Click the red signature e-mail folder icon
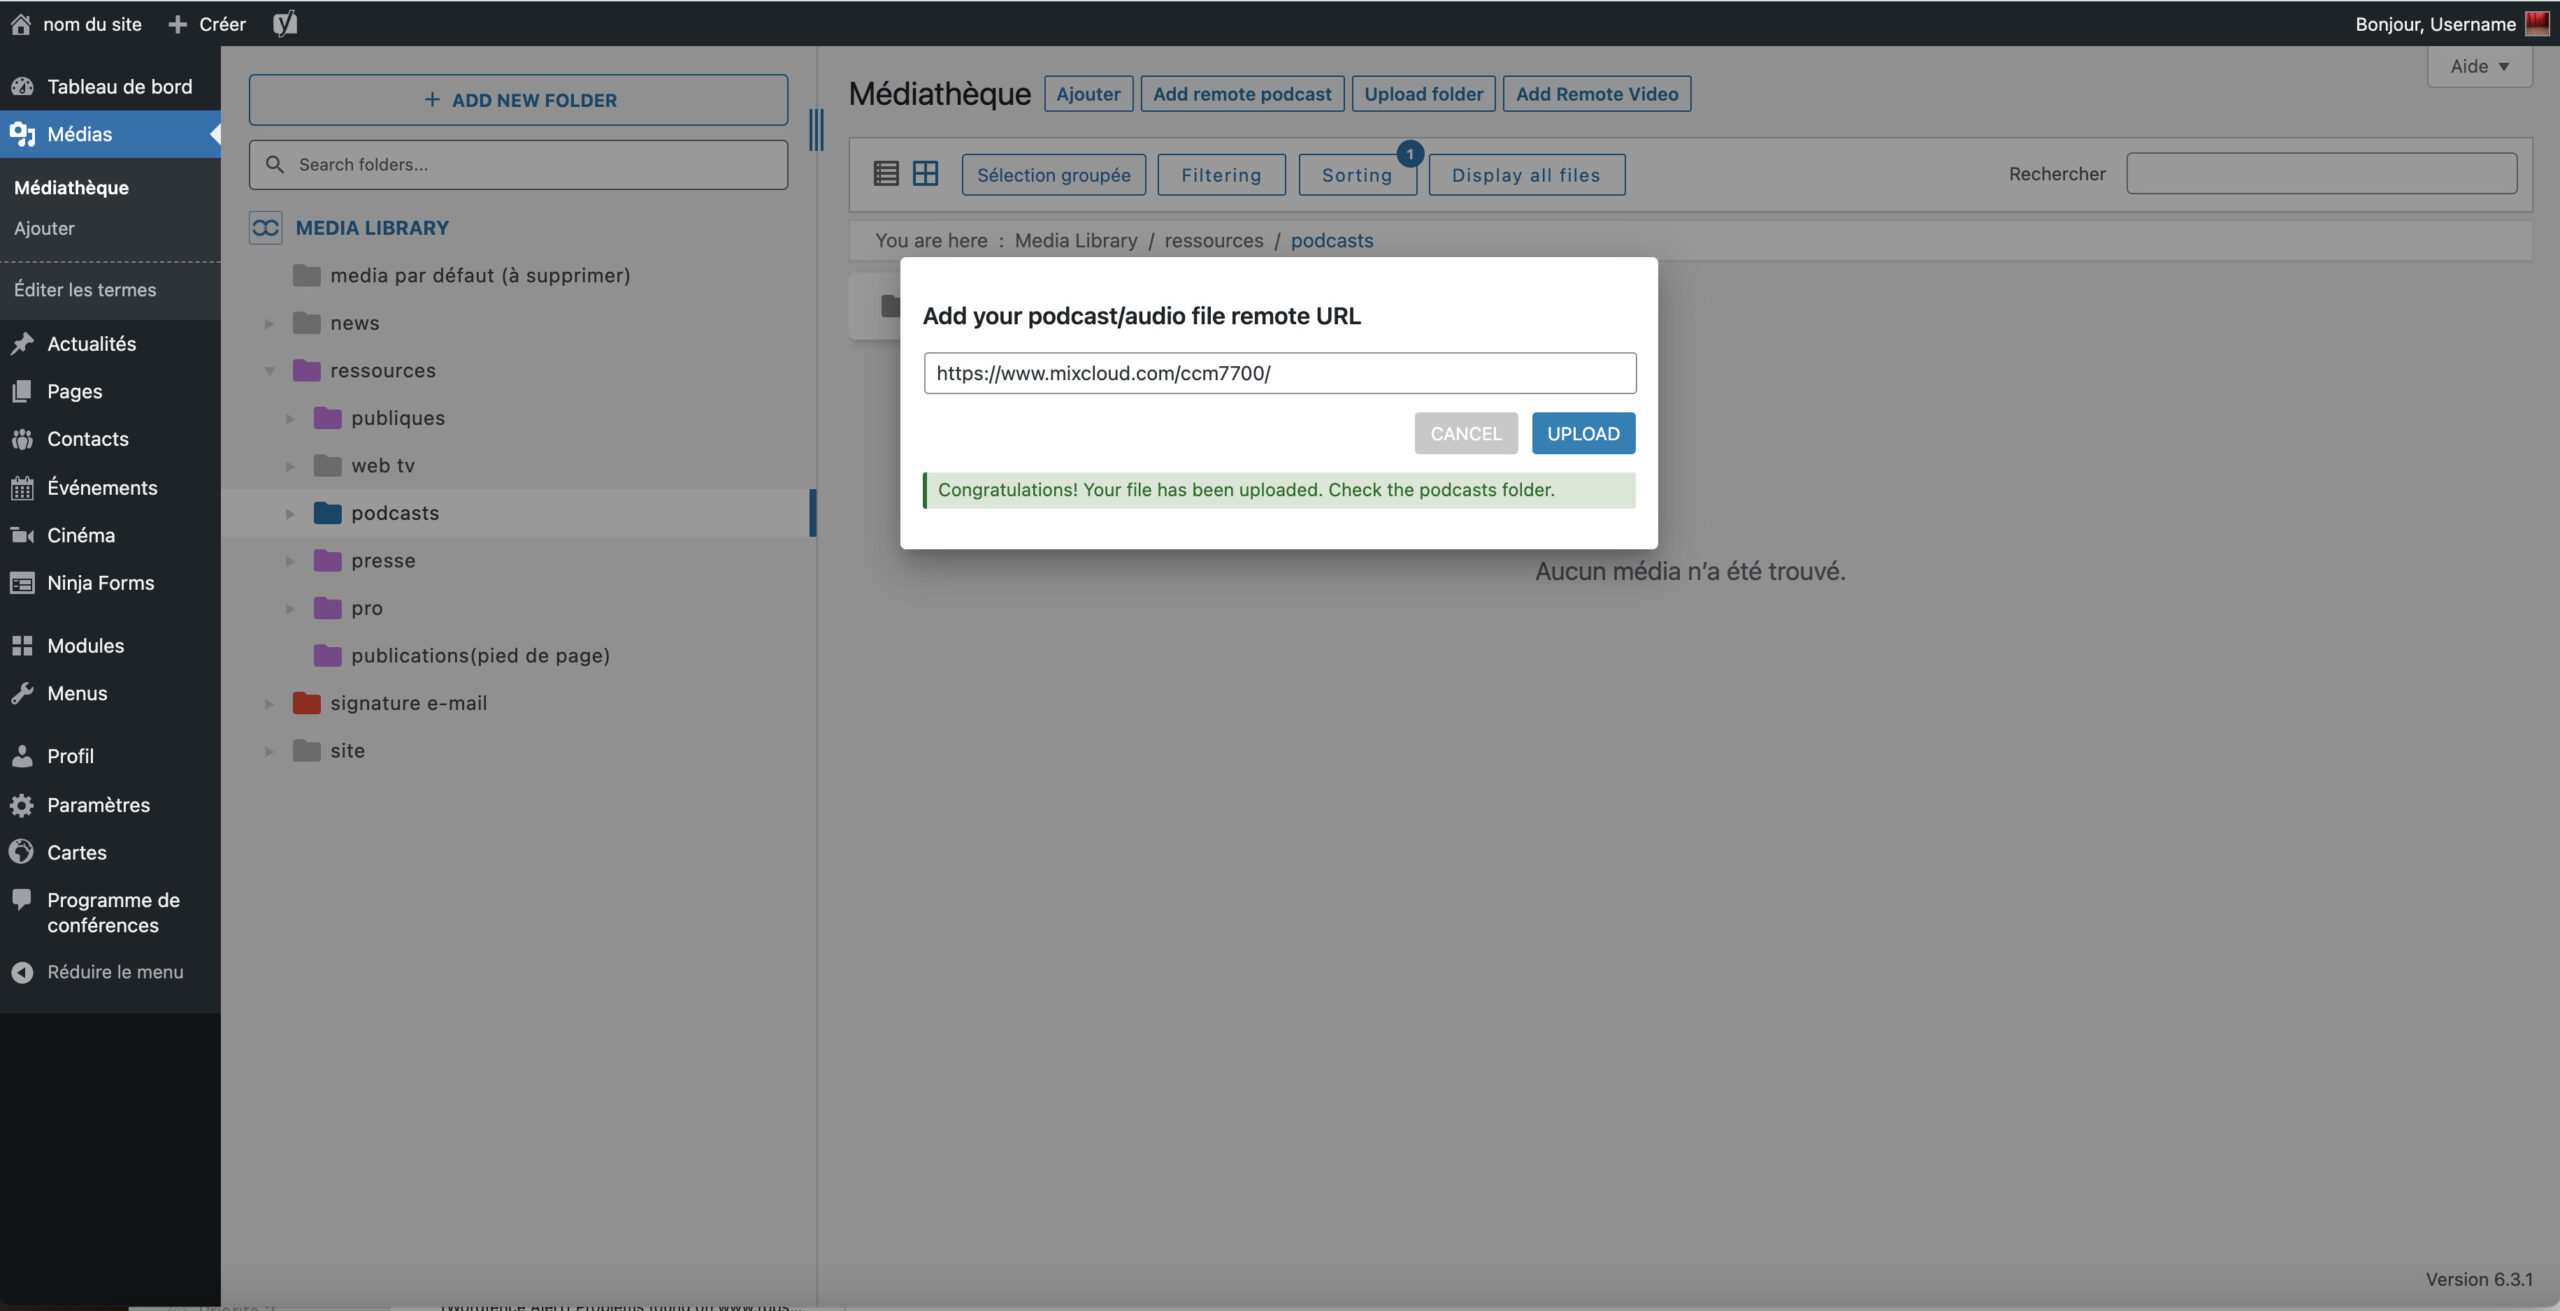The height and width of the screenshot is (1311, 2560). point(306,703)
